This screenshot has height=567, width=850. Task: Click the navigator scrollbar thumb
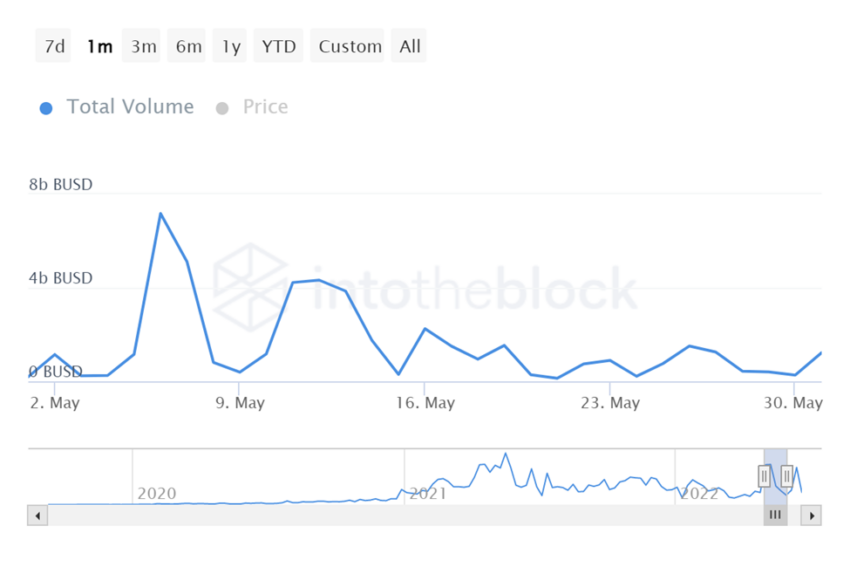[x=775, y=516]
